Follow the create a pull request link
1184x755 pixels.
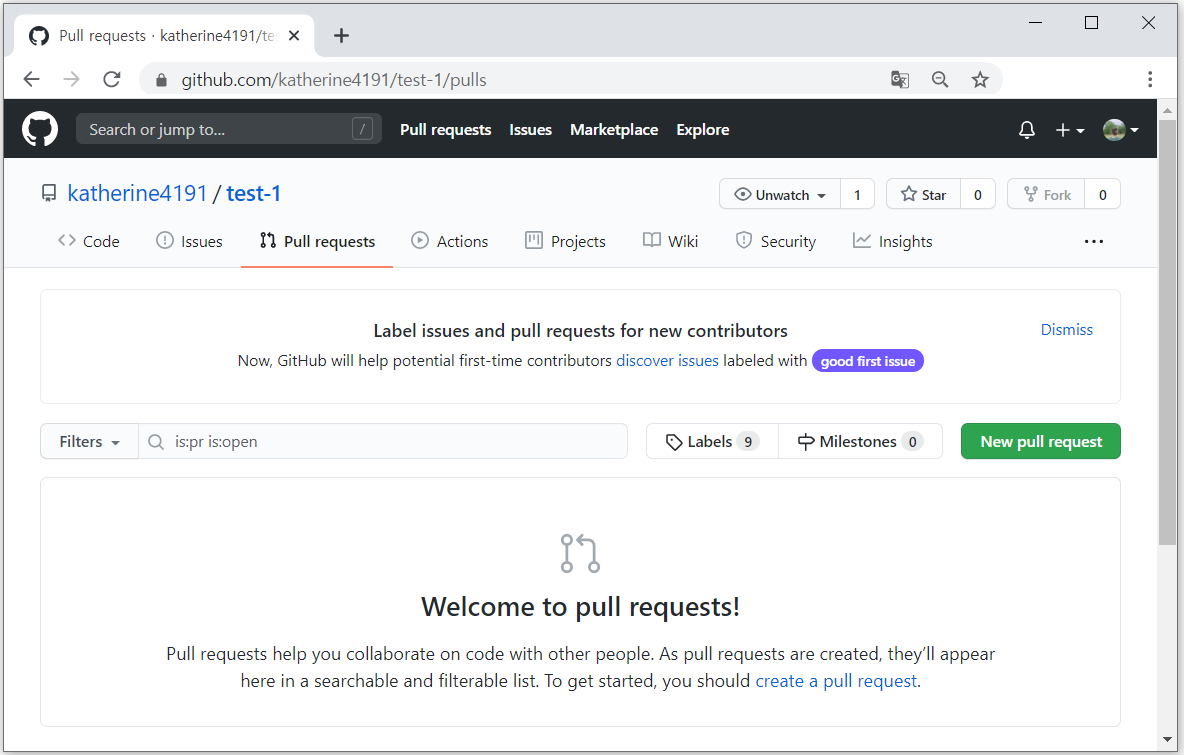click(836, 681)
